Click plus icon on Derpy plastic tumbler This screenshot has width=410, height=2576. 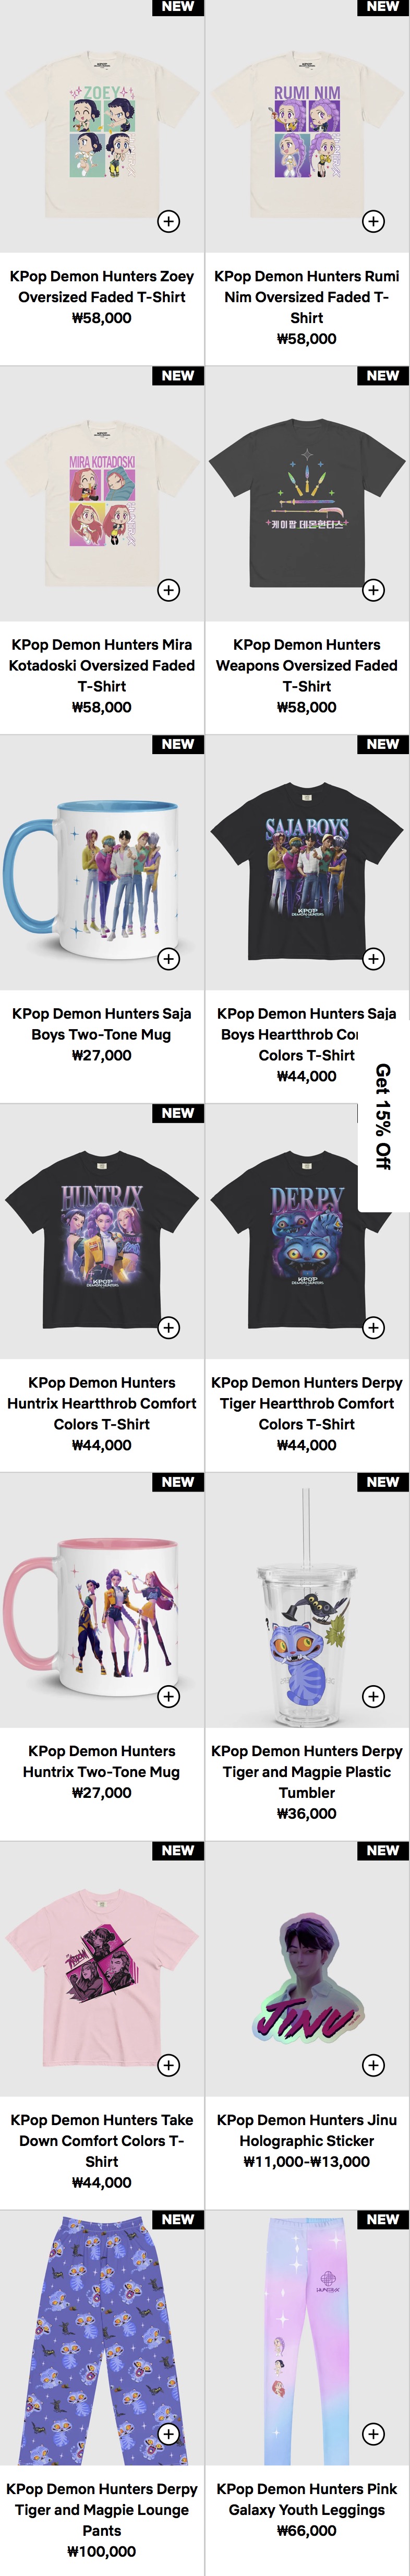pos(373,1696)
